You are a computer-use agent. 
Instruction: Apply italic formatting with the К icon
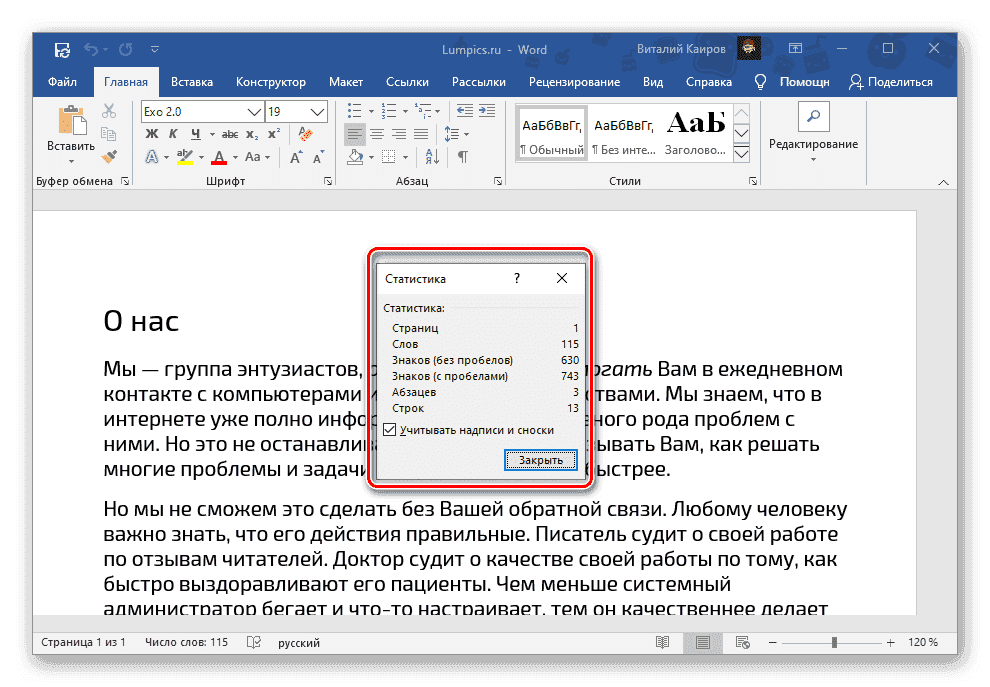(173, 133)
